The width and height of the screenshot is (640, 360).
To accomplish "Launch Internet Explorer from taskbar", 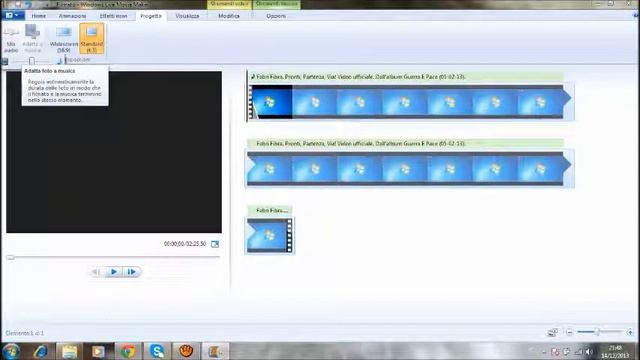I will point(40,351).
